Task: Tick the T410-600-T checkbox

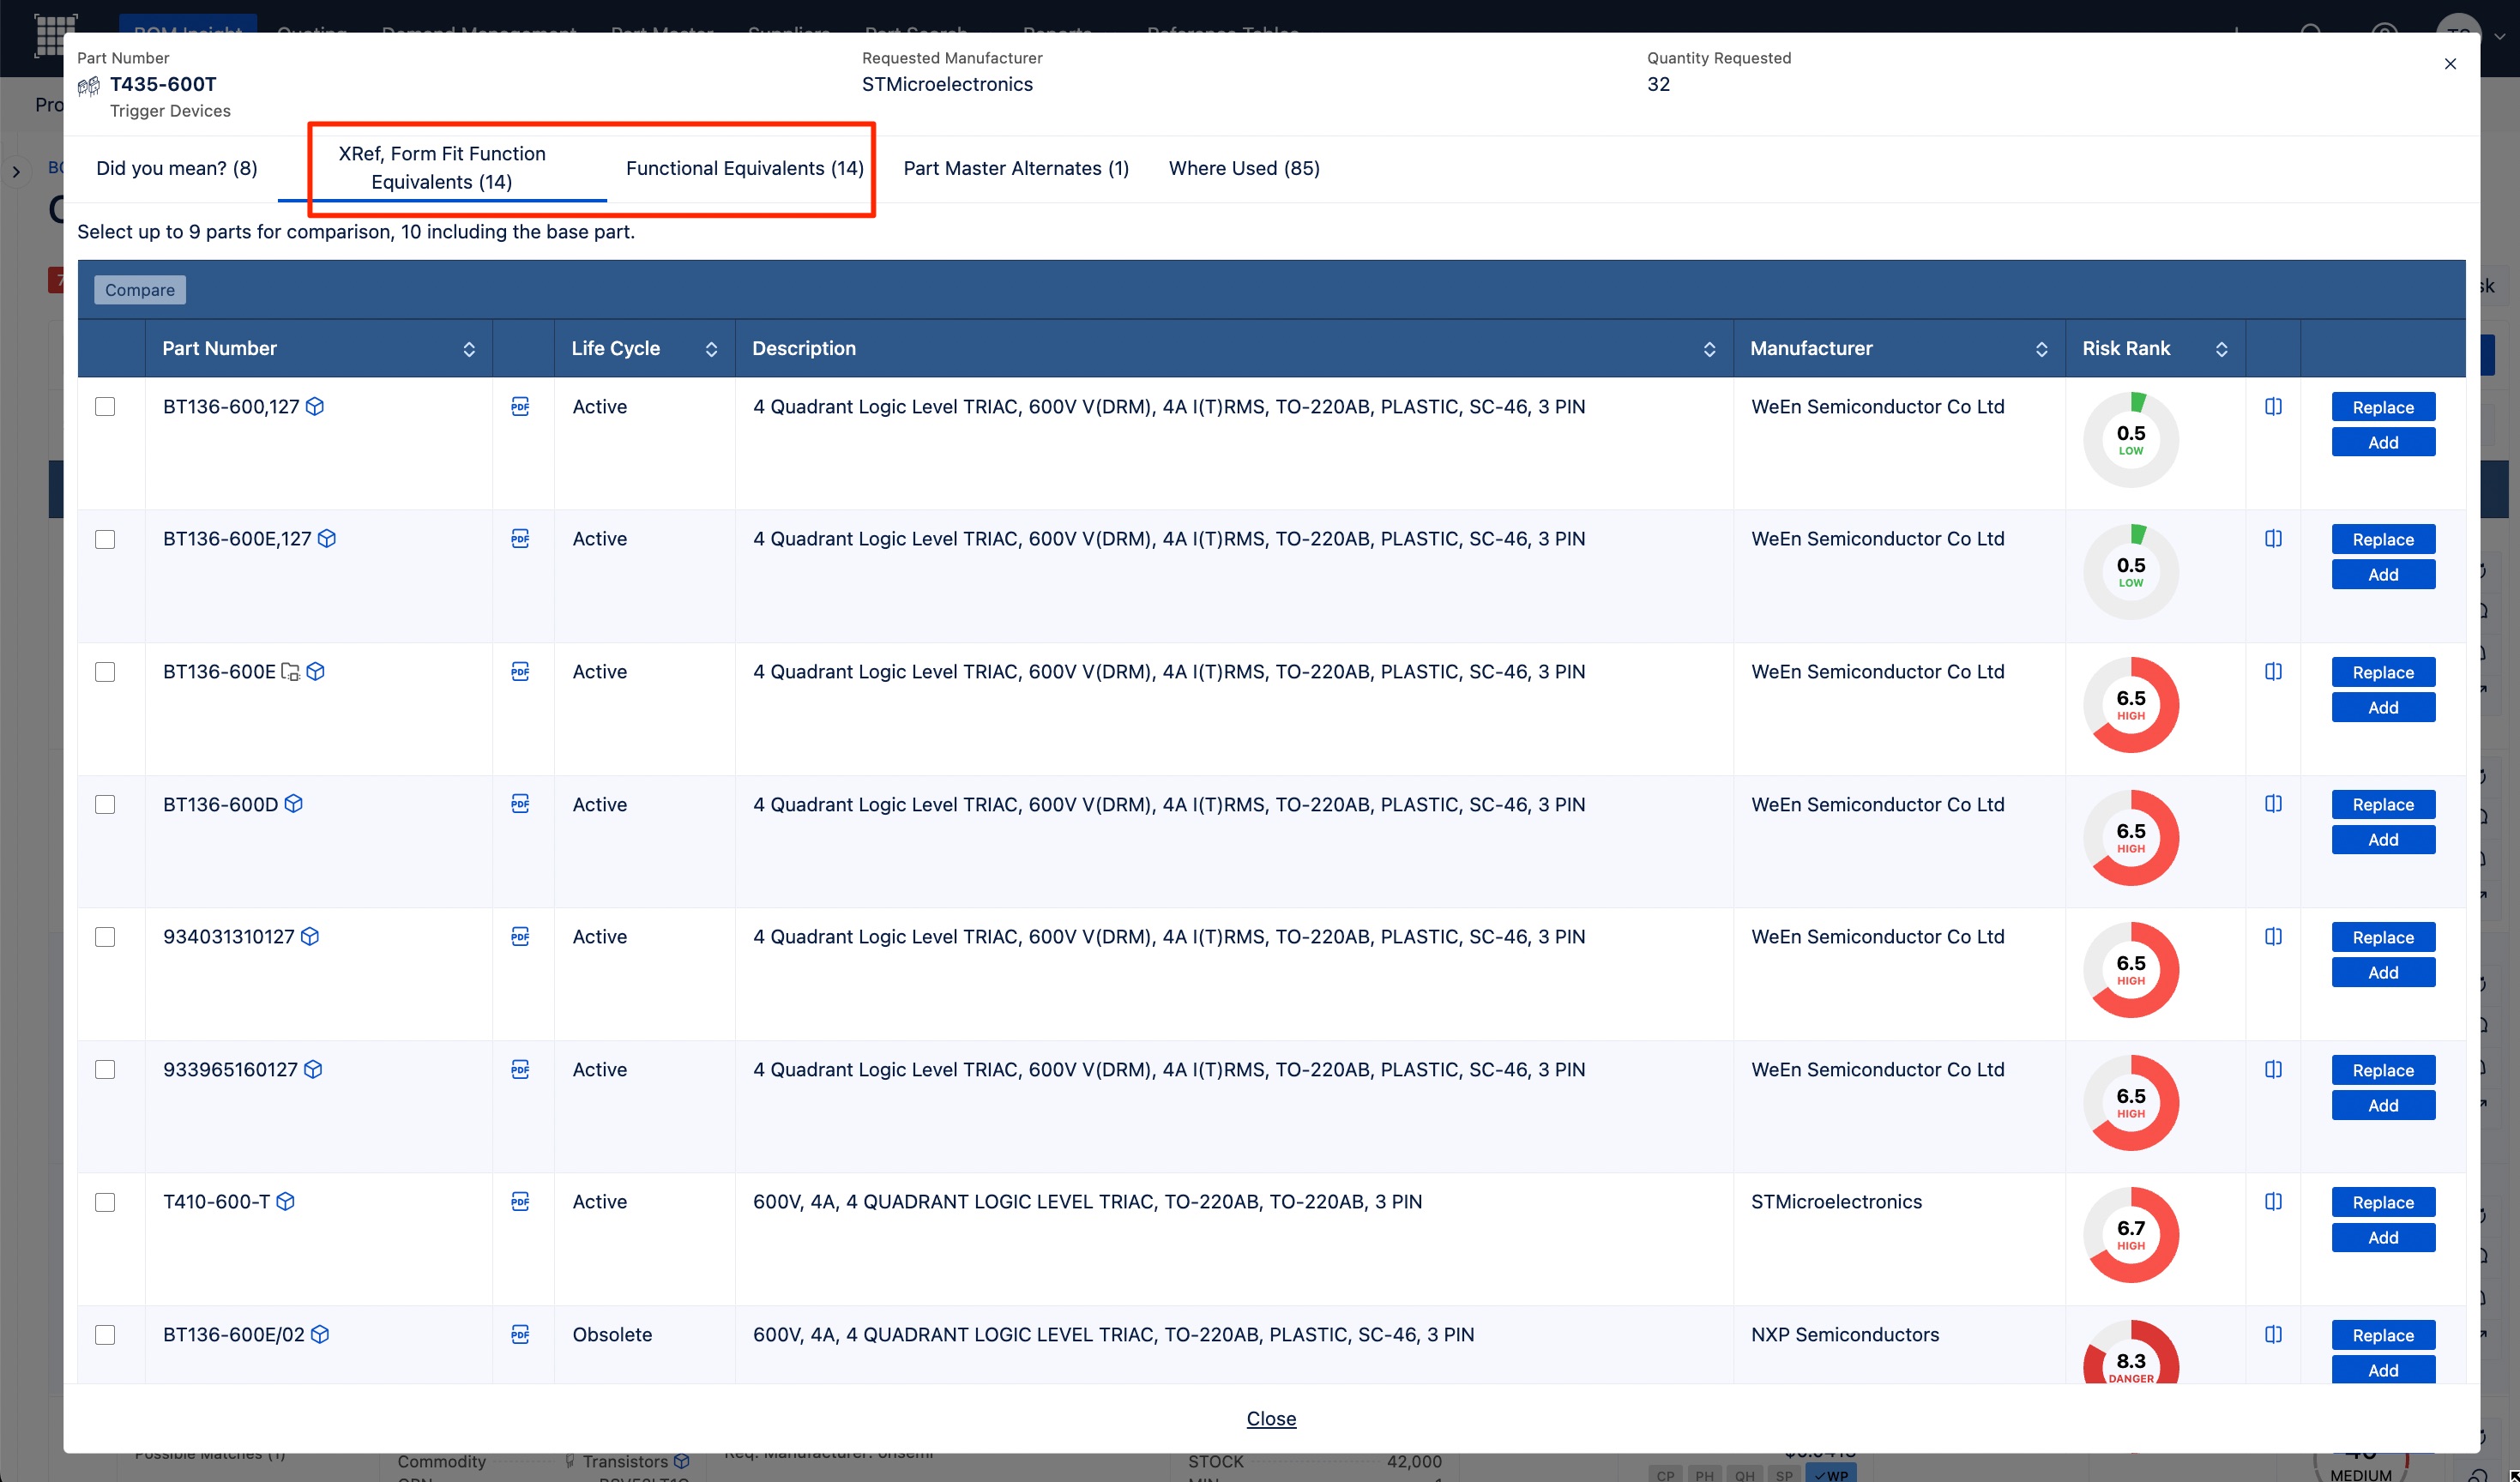Action: point(105,1202)
